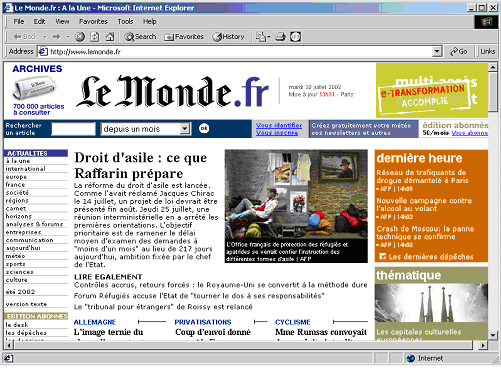Open the Edit menu

point(39,22)
